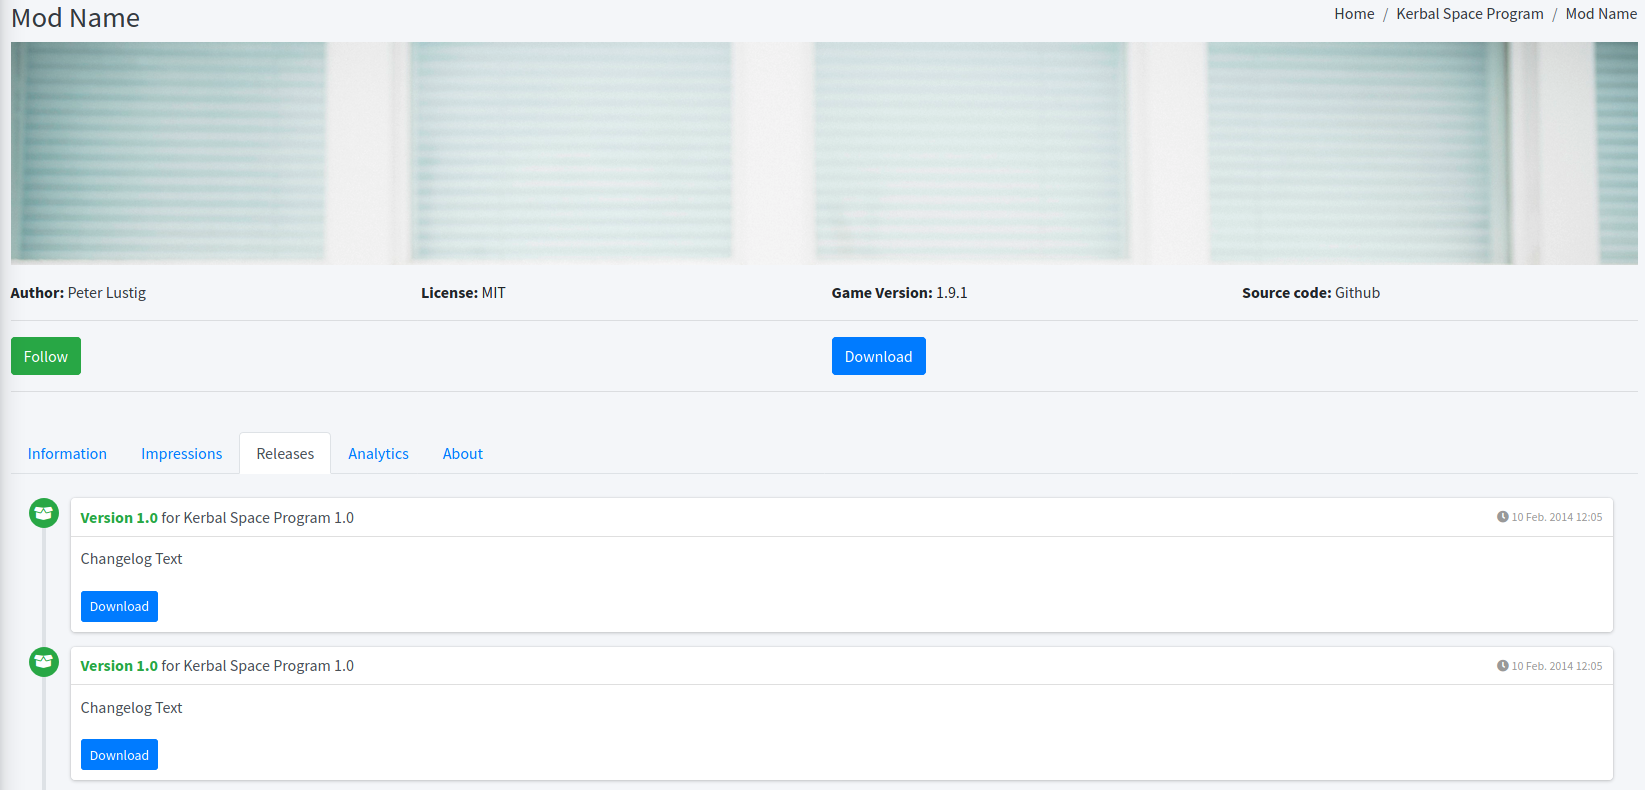This screenshot has width=1645, height=790.
Task: Click the Mod Name page heading
Action: [75, 18]
